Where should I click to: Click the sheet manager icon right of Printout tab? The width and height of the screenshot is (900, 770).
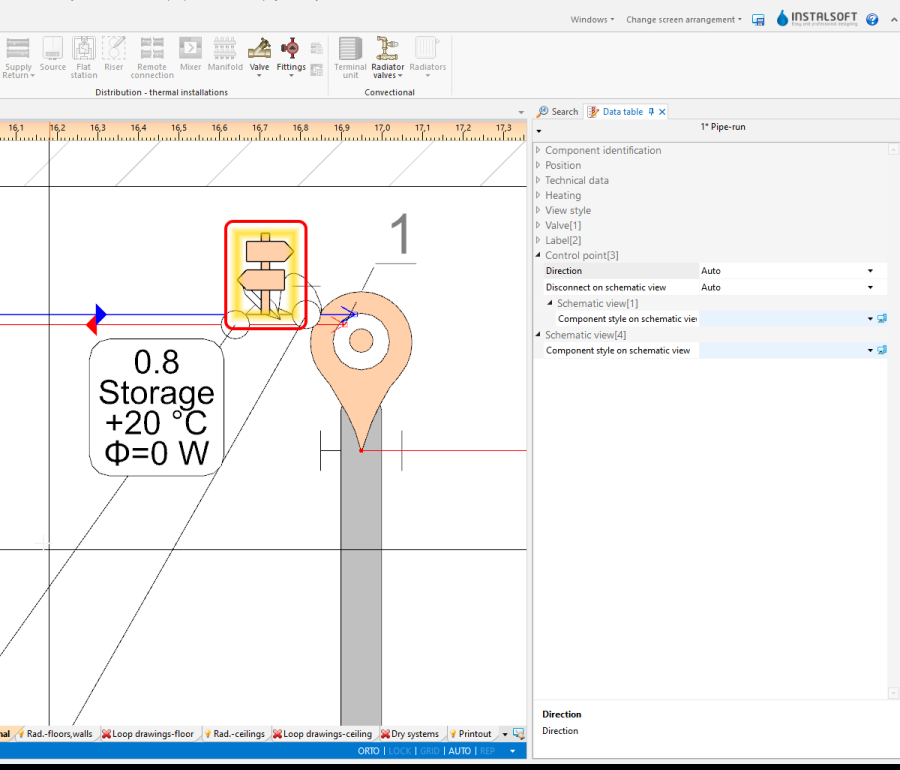518,733
